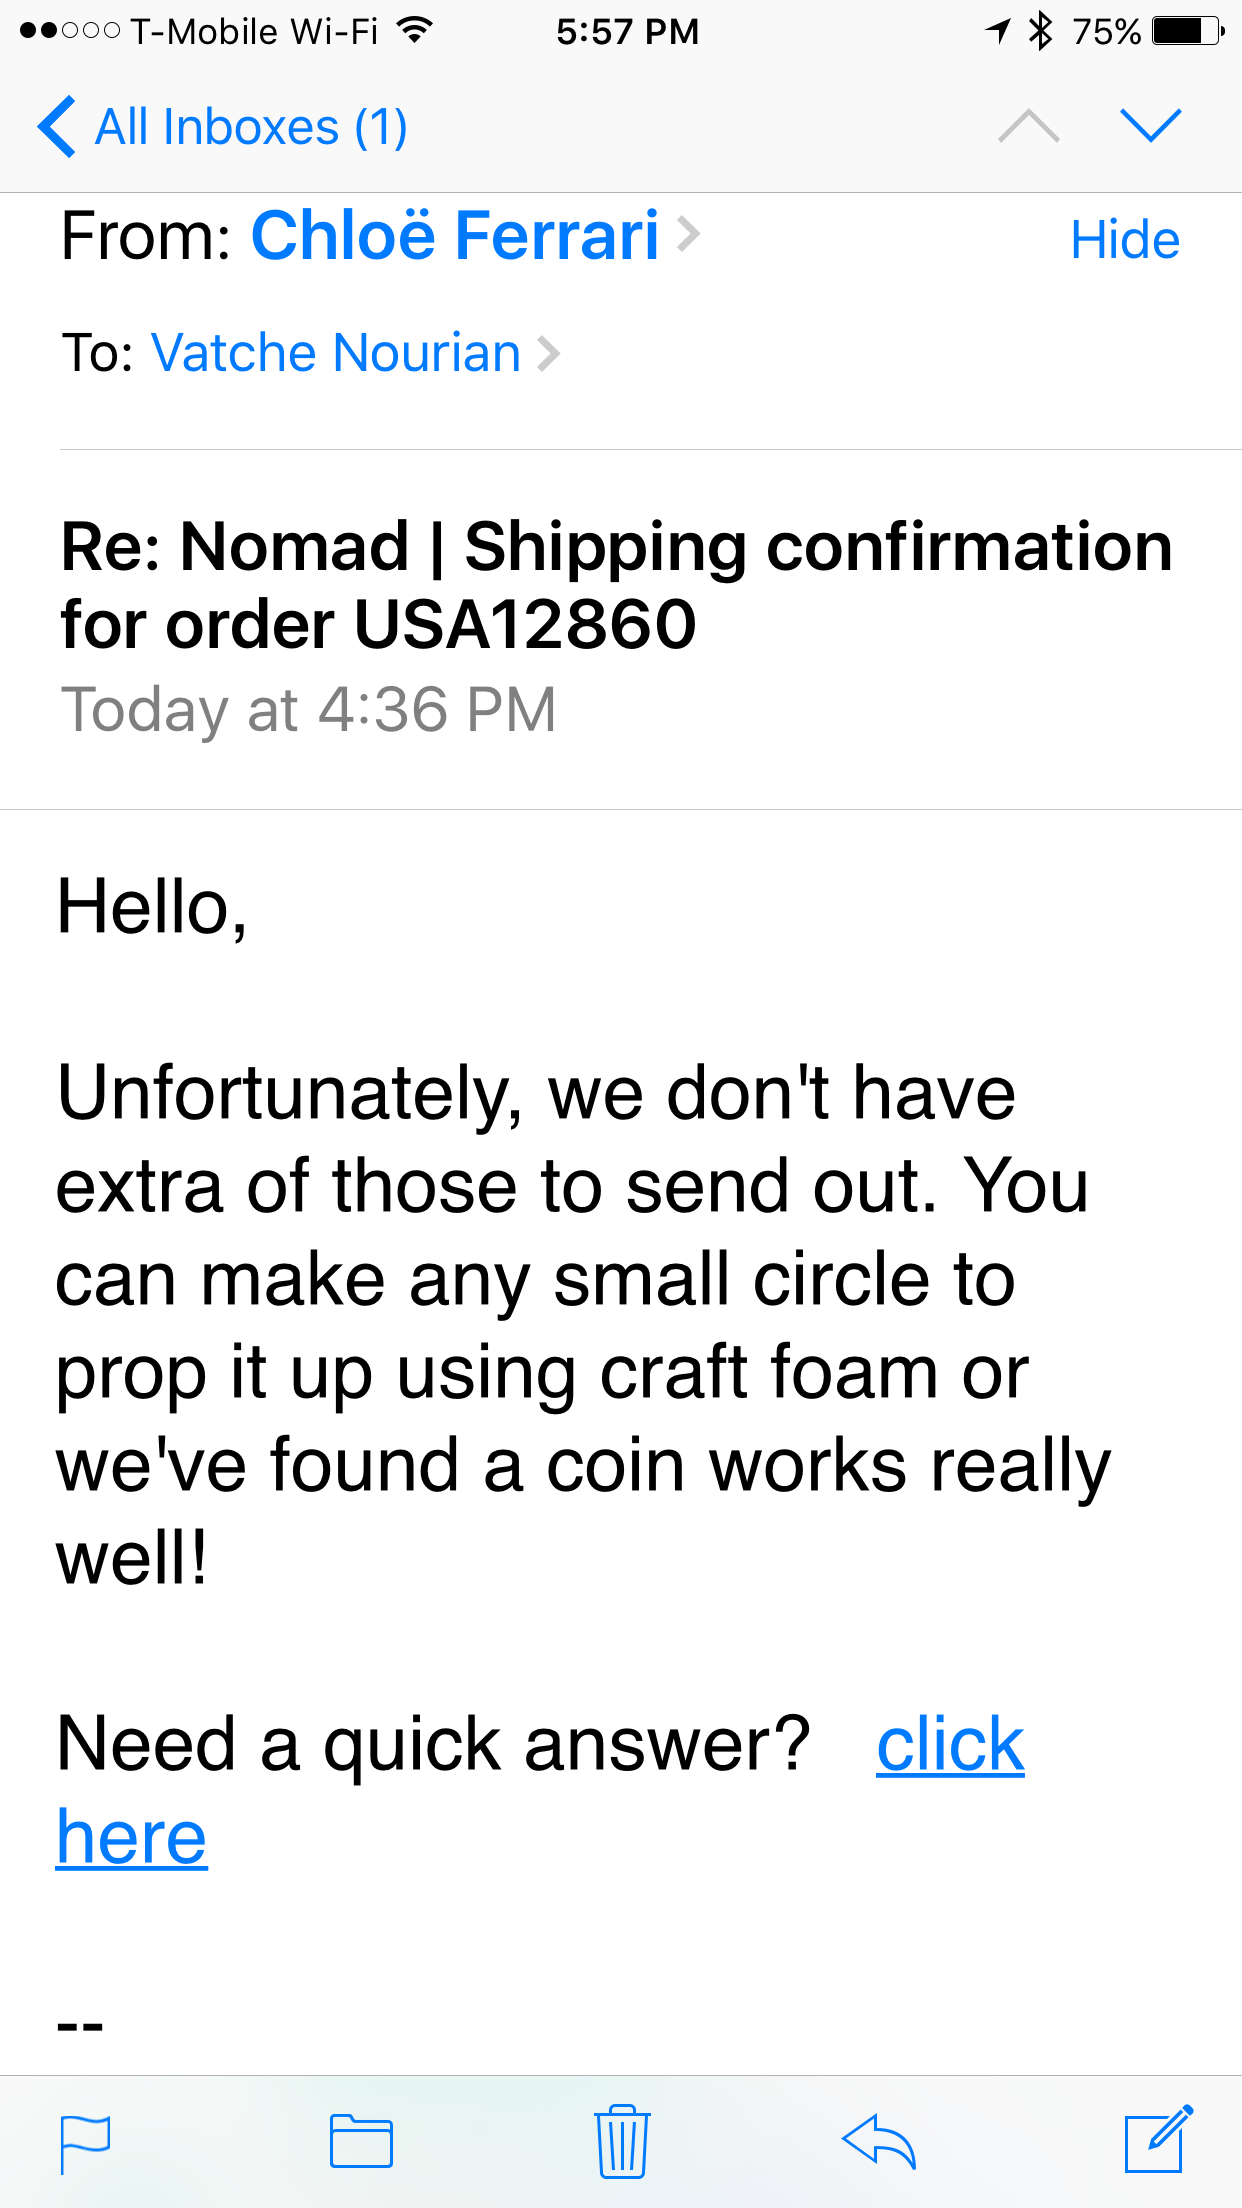Viewport: 1242px width, 2208px height.
Task: Tap the 5:57 PM status clock
Action: pos(627,31)
